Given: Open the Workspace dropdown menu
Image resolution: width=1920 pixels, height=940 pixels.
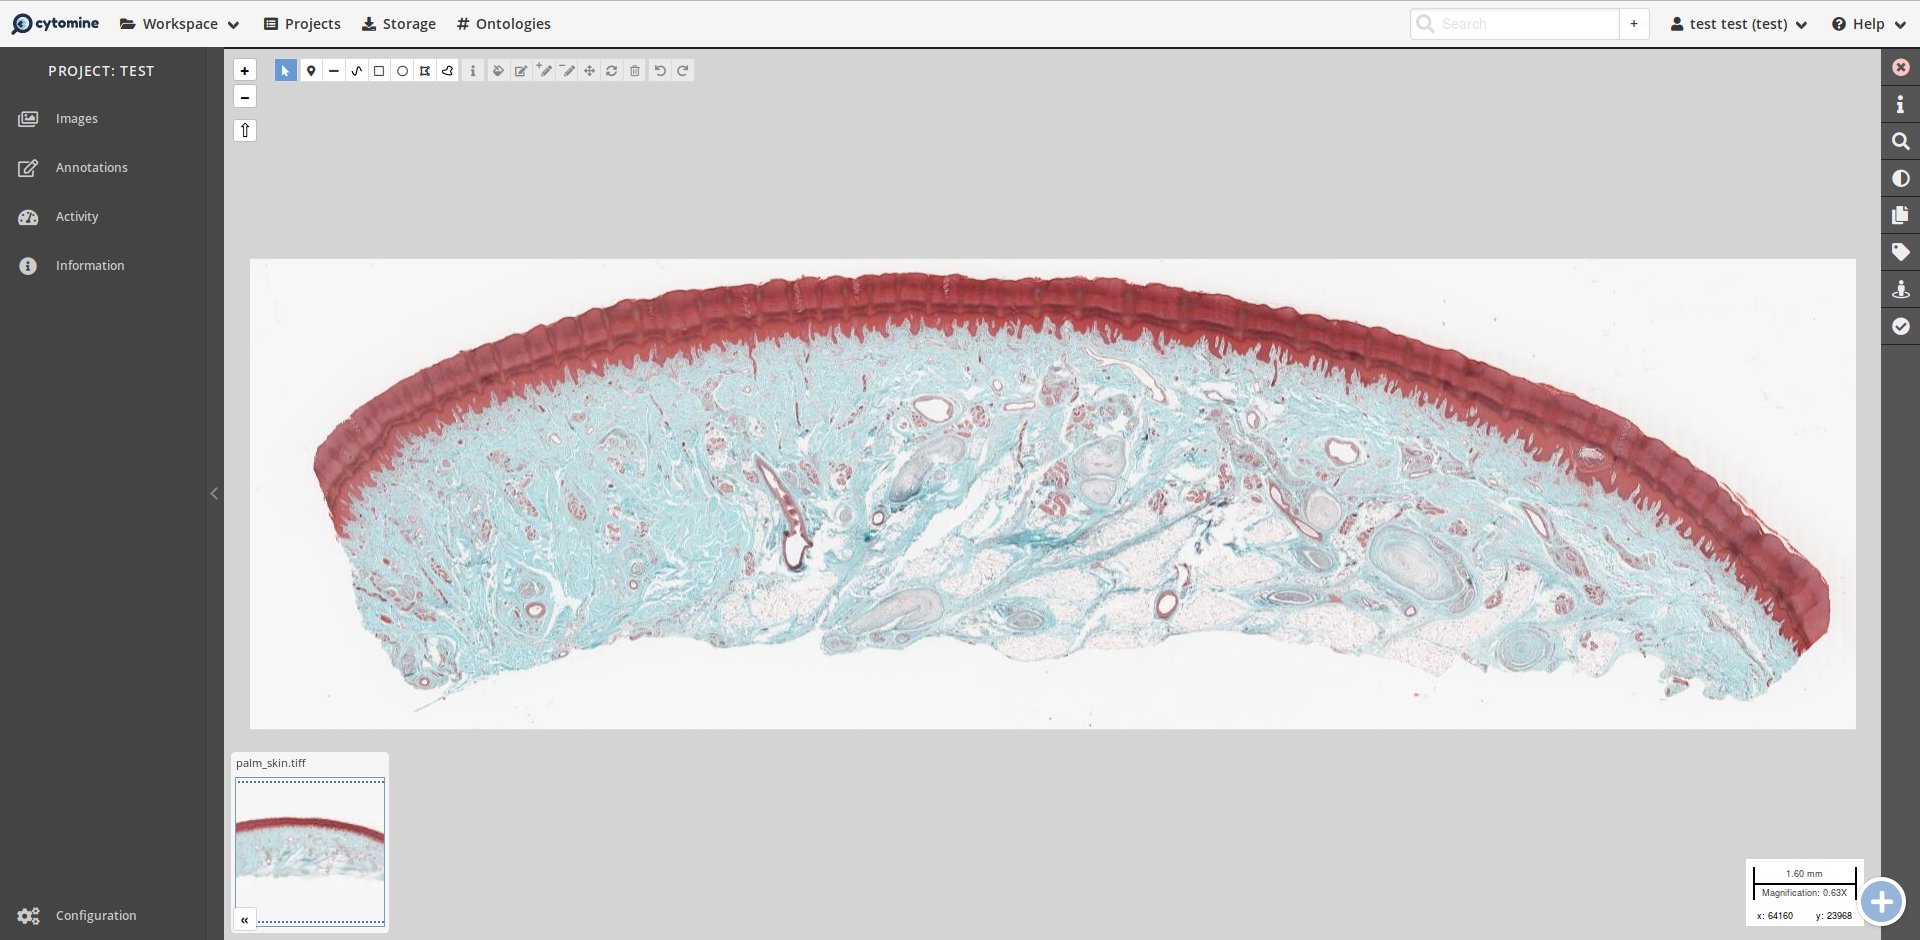Looking at the screenshot, I should click(x=180, y=24).
